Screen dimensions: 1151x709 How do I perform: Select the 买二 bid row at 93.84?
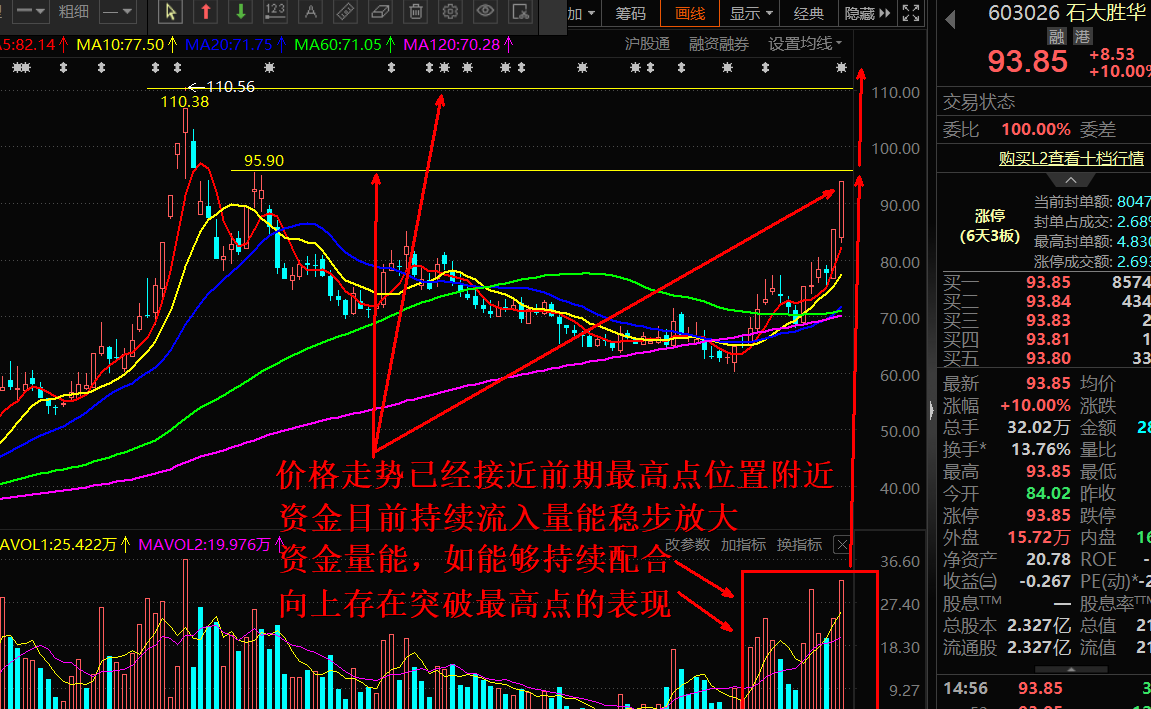1047,301
